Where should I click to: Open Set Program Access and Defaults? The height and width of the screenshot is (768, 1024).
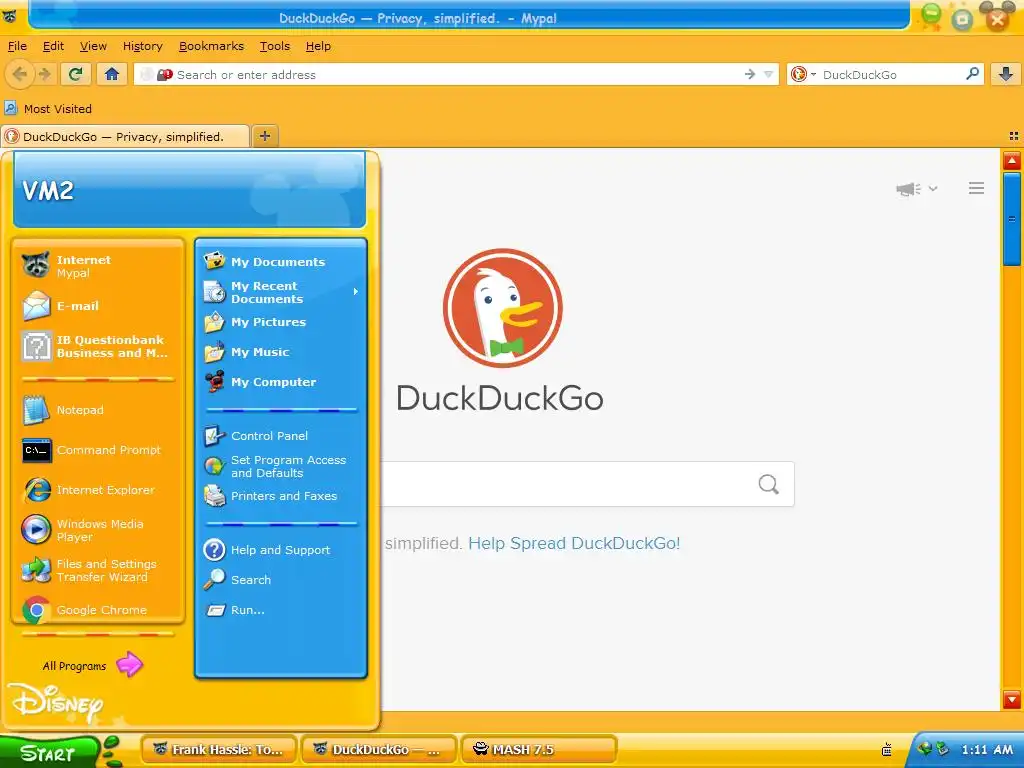point(281,466)
